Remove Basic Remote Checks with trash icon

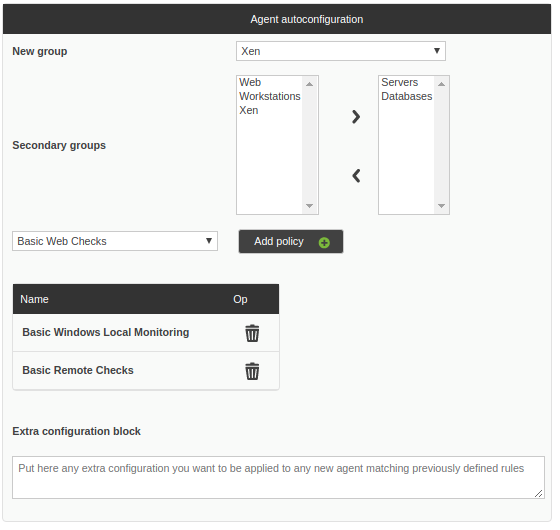(x=252, y=371)
